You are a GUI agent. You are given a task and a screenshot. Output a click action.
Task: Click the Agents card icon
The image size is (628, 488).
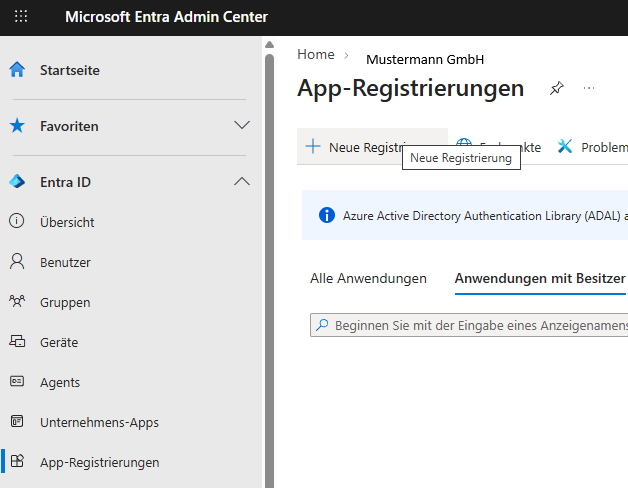click(x=17, y=381)
